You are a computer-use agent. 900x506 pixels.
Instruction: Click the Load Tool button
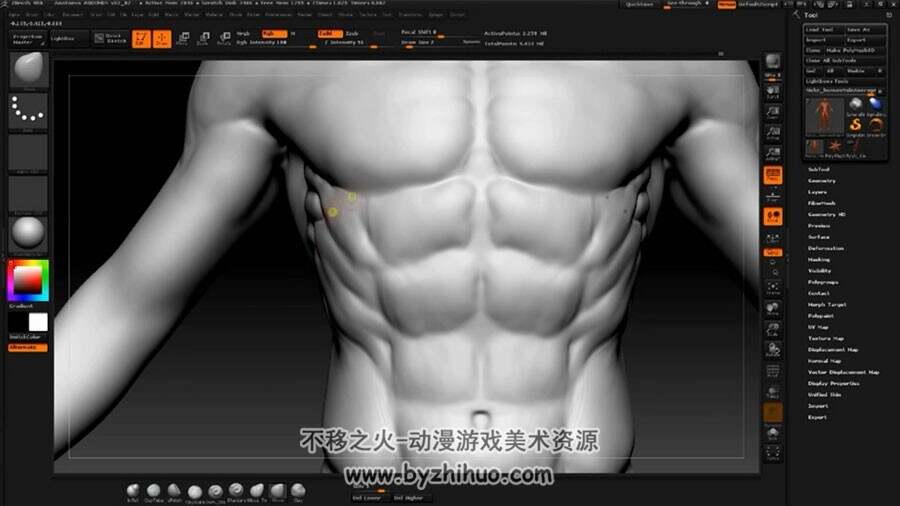tap(823, 29)
